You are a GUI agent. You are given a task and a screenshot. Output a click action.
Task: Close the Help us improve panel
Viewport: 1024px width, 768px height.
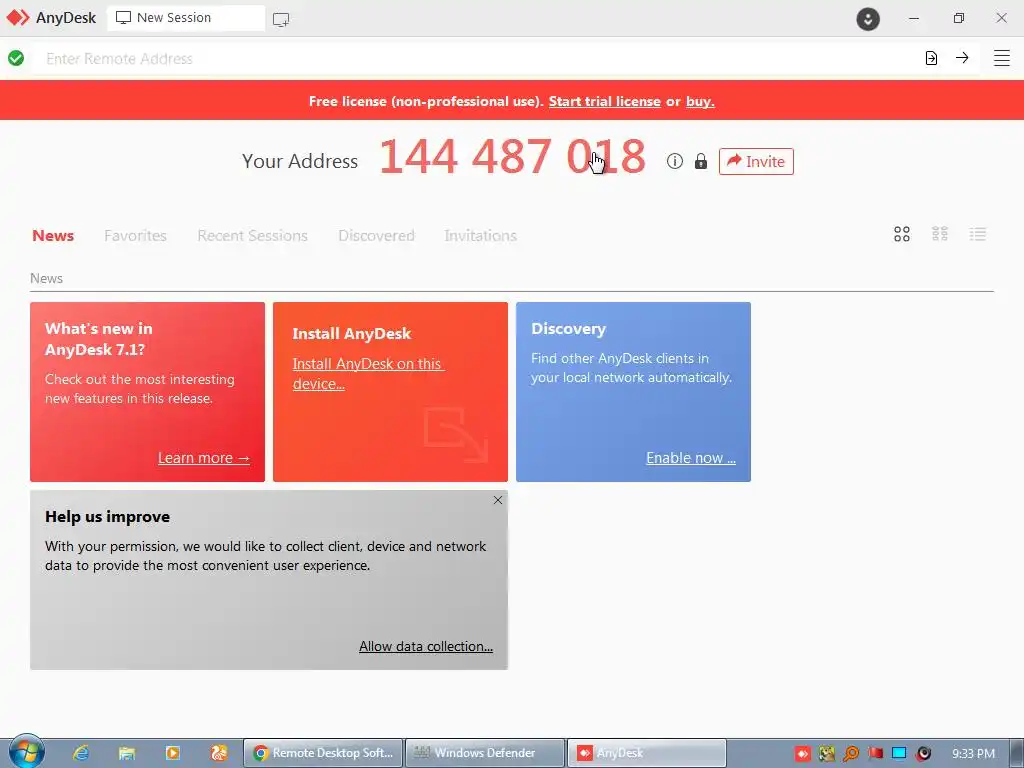(x=498, y=500)
